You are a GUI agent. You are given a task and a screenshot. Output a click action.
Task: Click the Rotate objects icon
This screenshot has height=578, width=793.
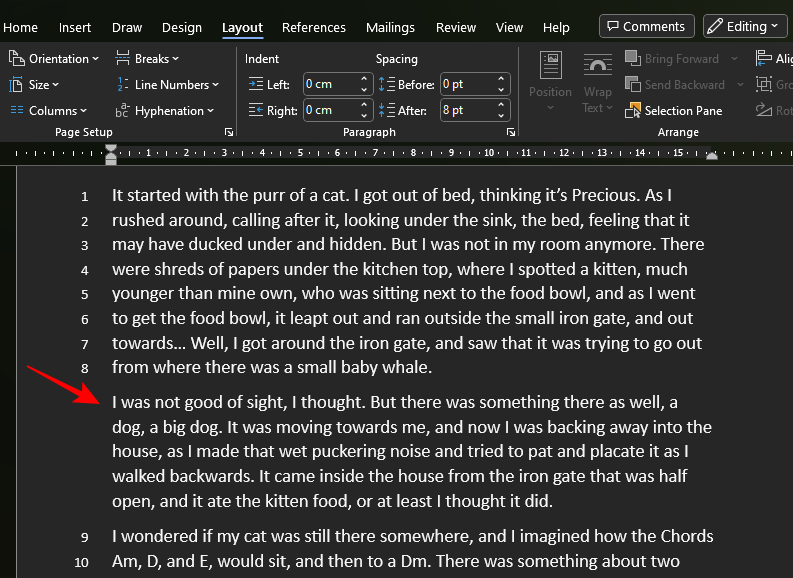764,110
